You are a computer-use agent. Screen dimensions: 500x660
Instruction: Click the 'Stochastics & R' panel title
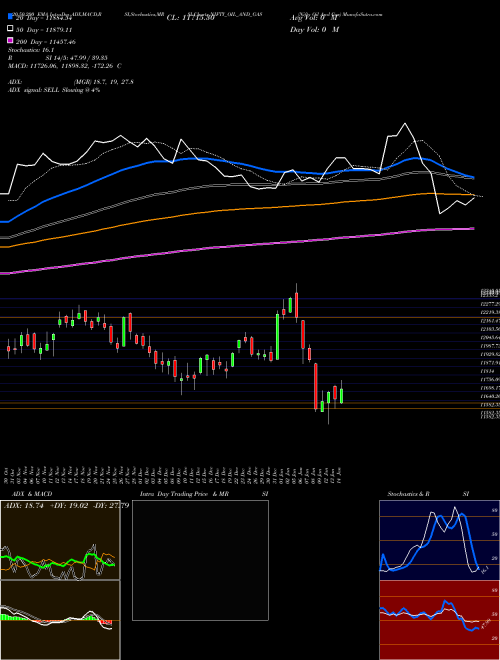point(408,494)
